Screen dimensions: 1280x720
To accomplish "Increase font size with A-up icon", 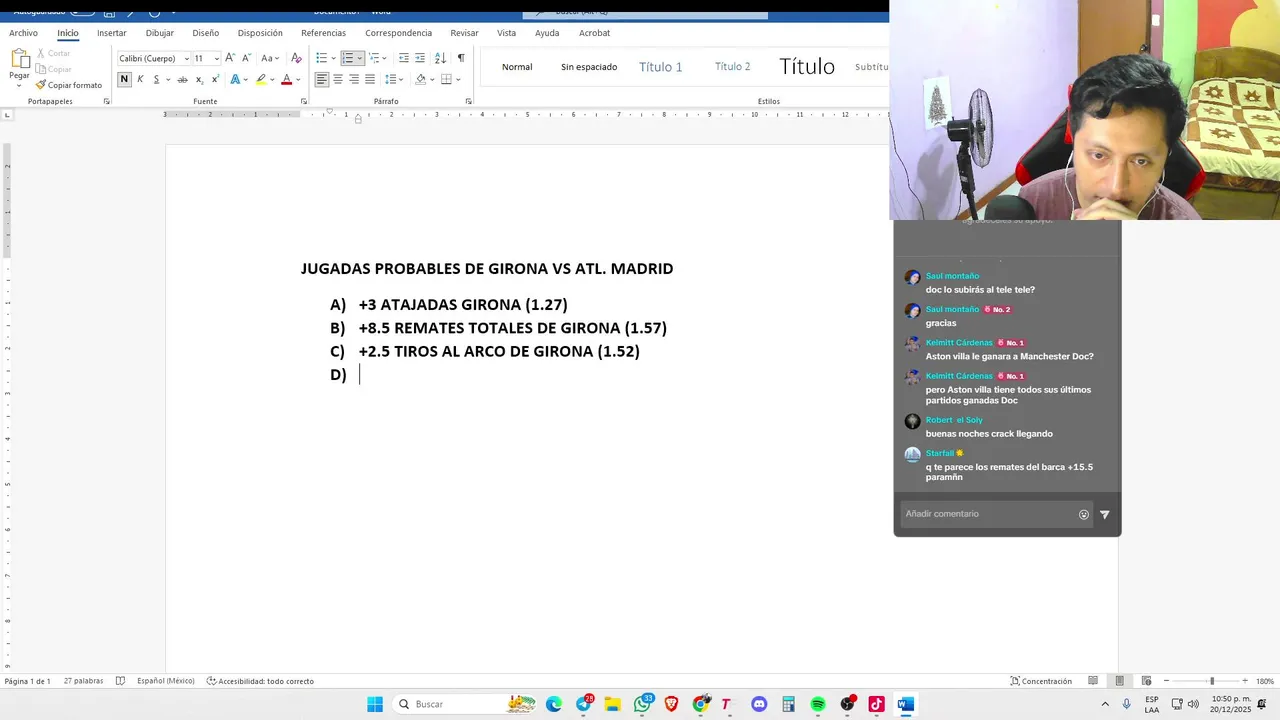I will click(230, 58).
